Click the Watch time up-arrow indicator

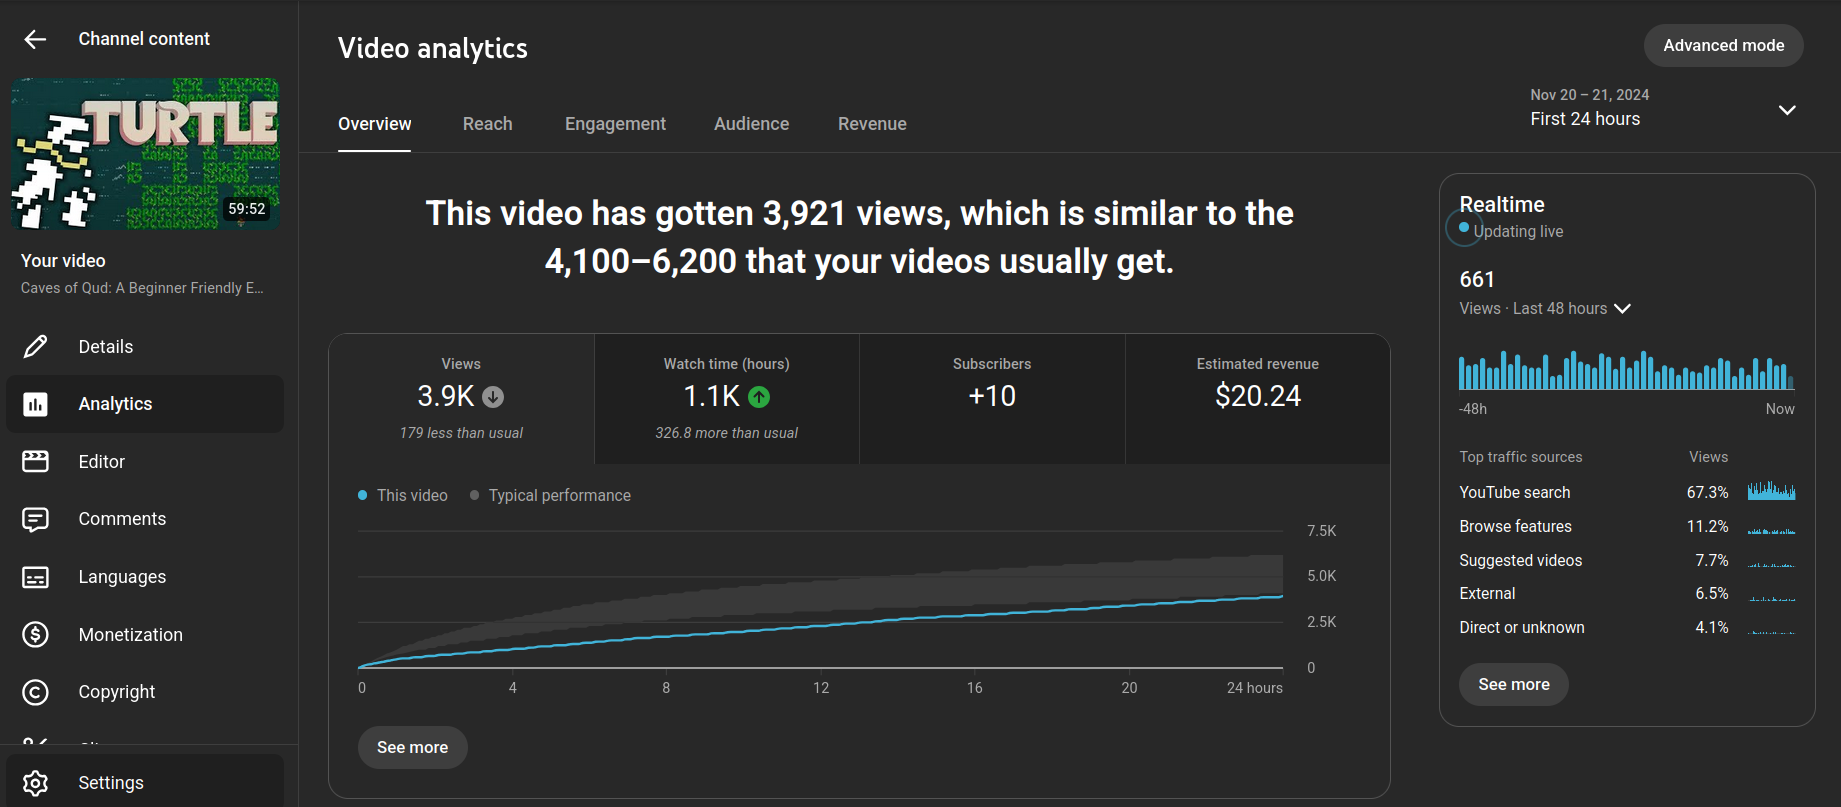tap(759, 397)
